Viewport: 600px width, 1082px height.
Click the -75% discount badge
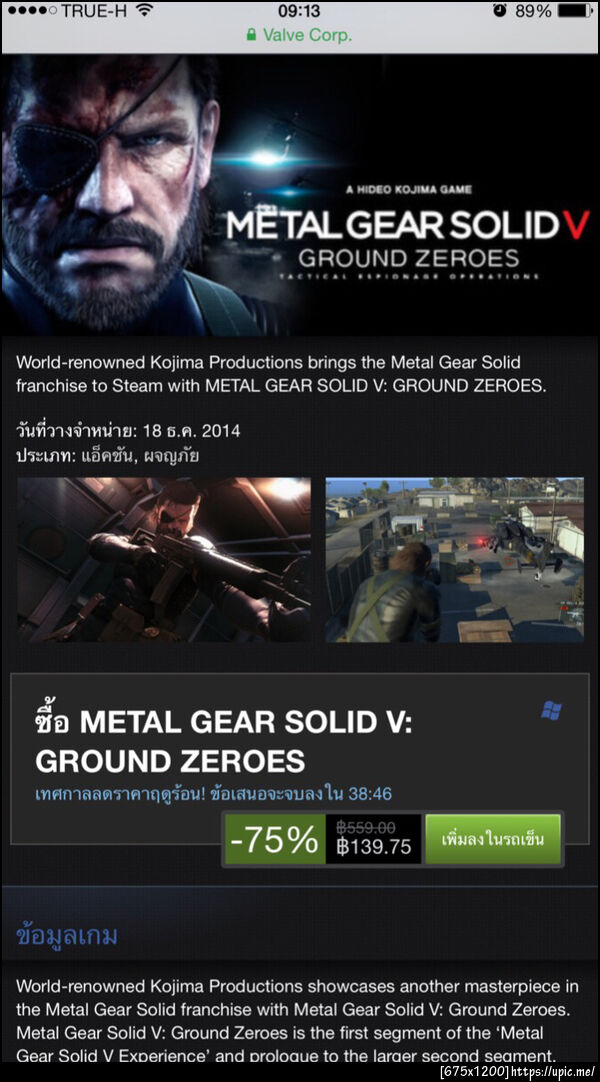pyautogui.click(x=274, y=839)
